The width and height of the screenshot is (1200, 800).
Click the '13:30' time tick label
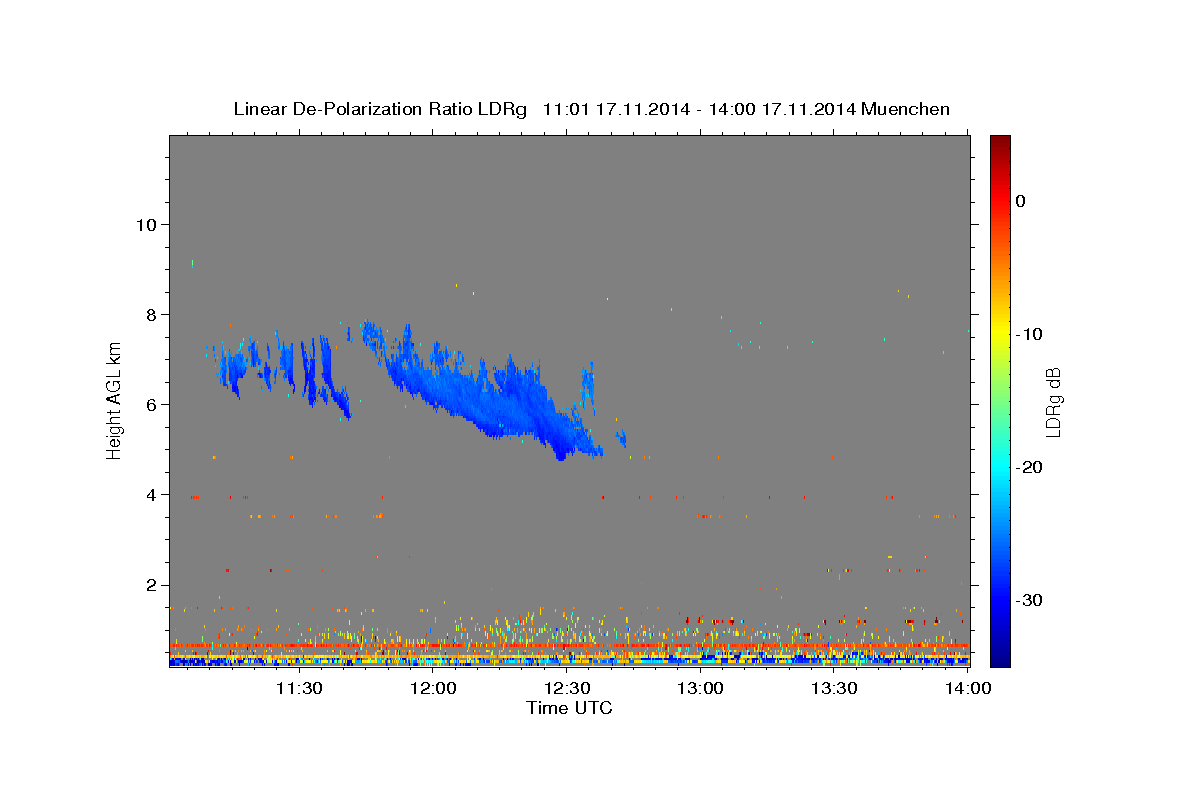[834, 688]
